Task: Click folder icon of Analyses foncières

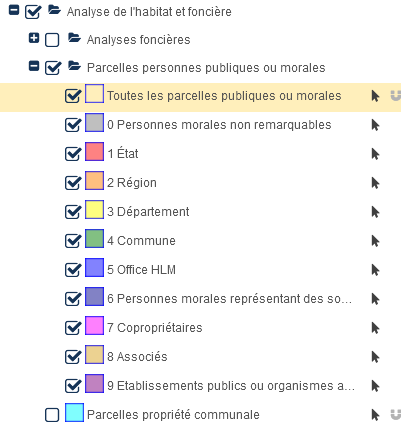Action: coord(74,38)
